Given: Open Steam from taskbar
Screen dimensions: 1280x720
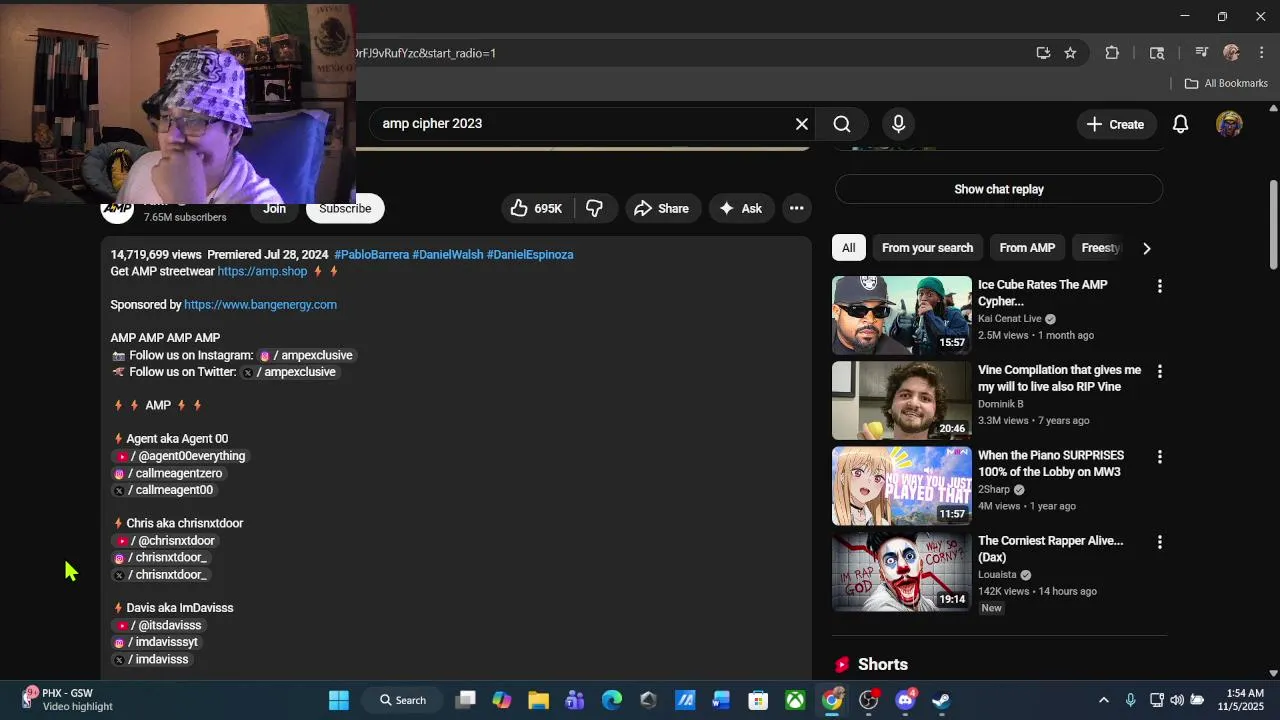Looking at the screenshot, I should coord(941,700).
